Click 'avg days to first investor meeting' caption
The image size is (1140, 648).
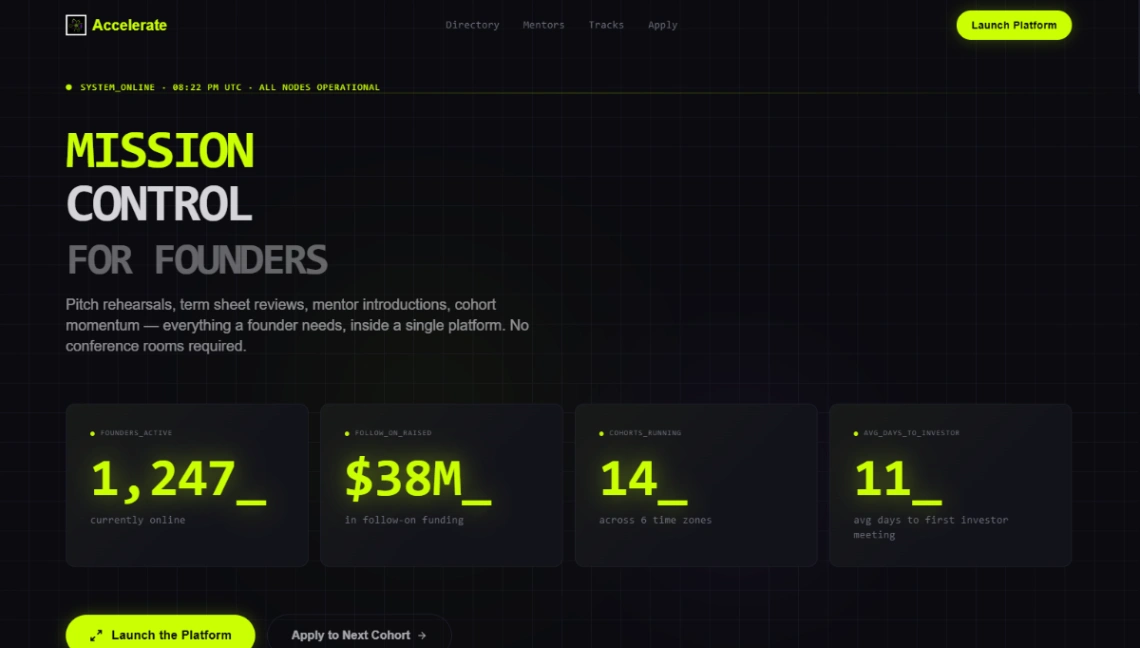coord(931,527)
